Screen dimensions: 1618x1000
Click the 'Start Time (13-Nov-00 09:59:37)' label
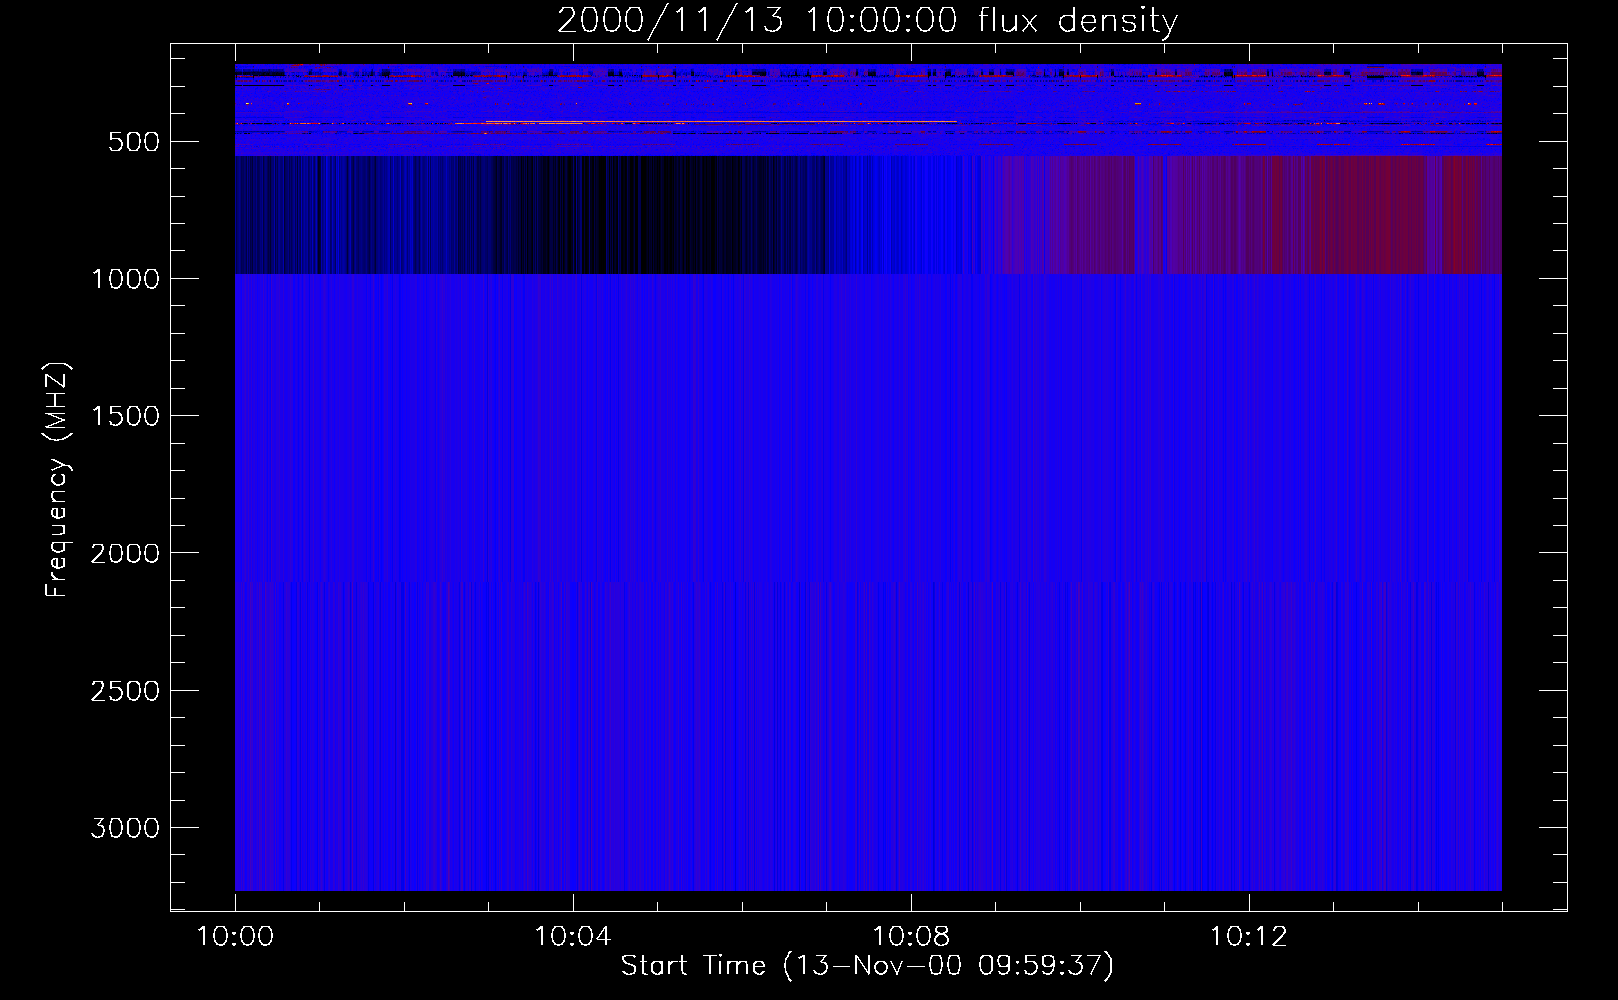tap(867, 966)
